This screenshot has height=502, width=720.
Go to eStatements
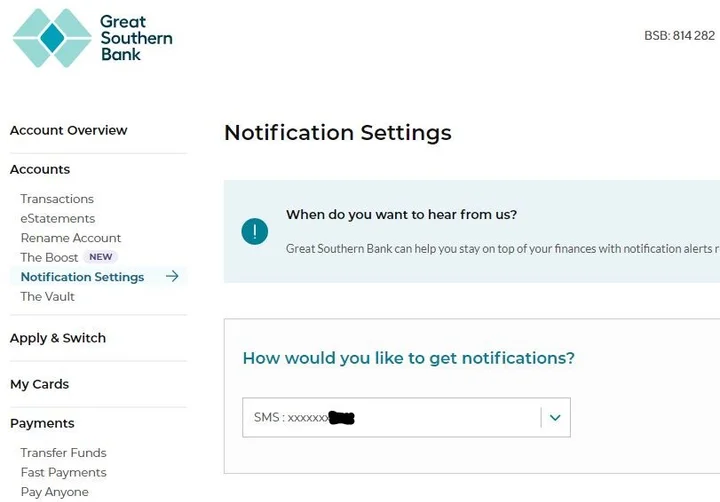point(58,218)
